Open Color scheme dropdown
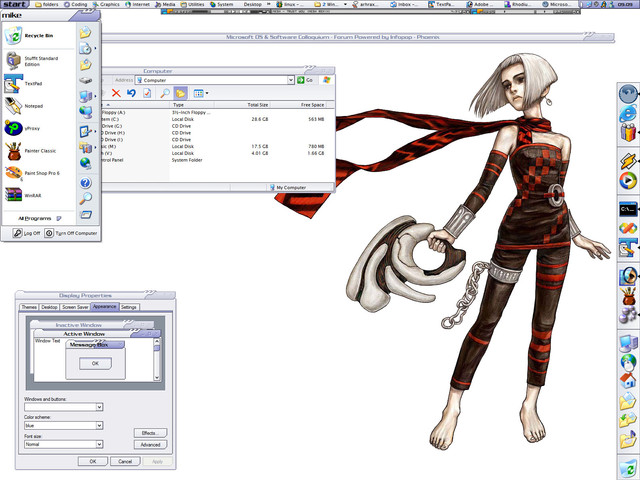This screenshot has height=480, width=640. pos(99,425)
